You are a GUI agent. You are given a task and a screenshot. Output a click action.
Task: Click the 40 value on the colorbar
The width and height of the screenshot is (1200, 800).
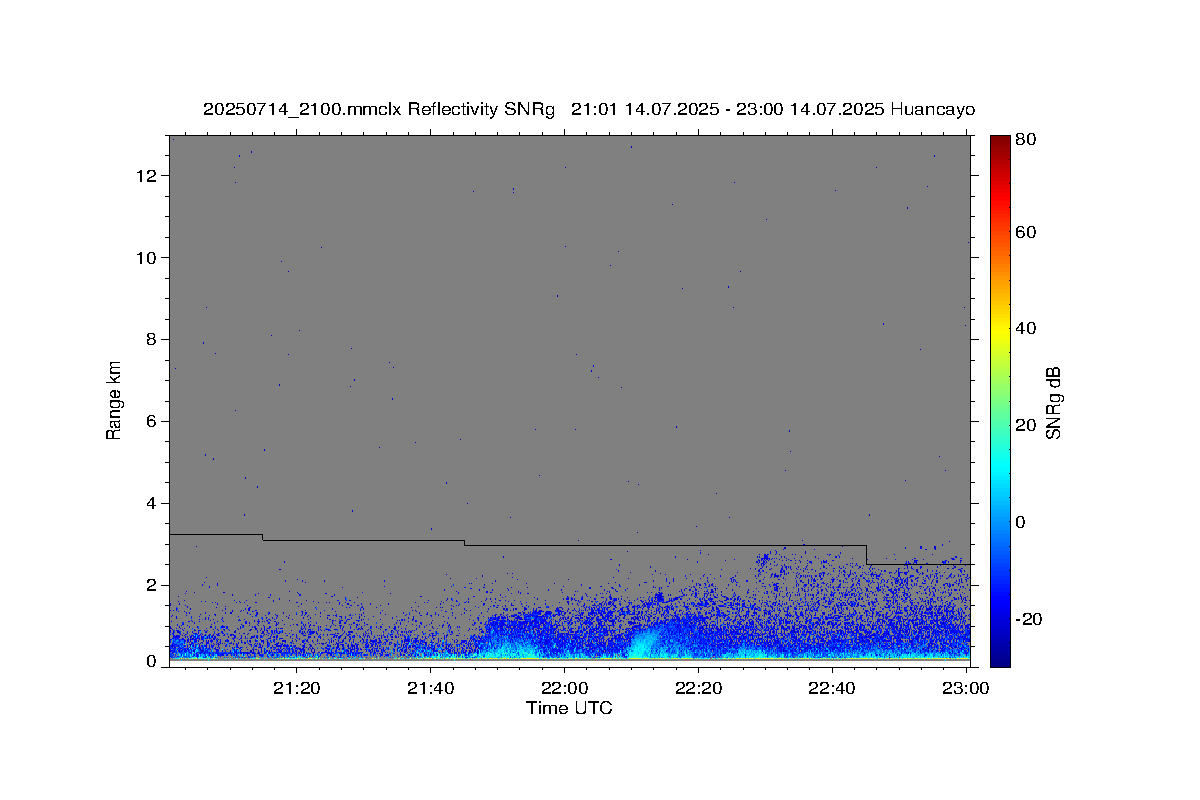point(1025,329)
